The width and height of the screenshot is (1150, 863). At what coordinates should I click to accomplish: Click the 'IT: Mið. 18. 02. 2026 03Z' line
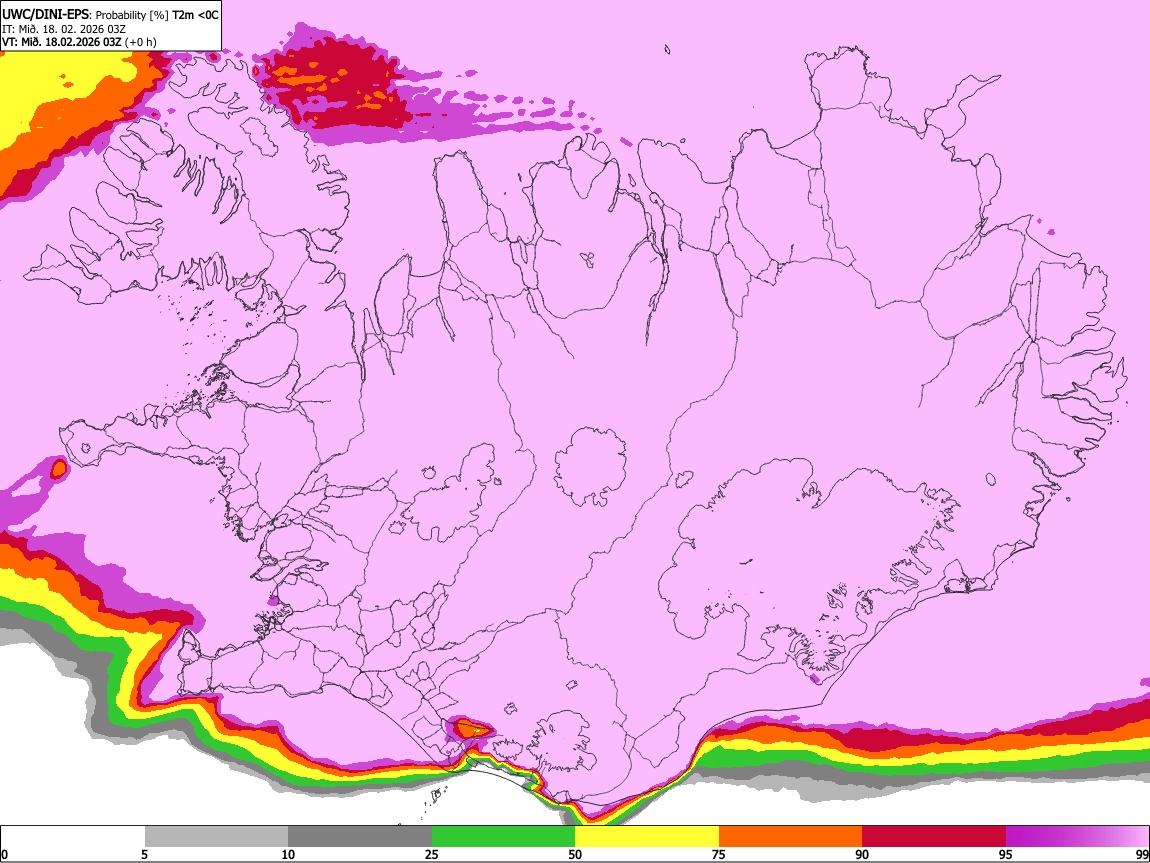point(64,29)
